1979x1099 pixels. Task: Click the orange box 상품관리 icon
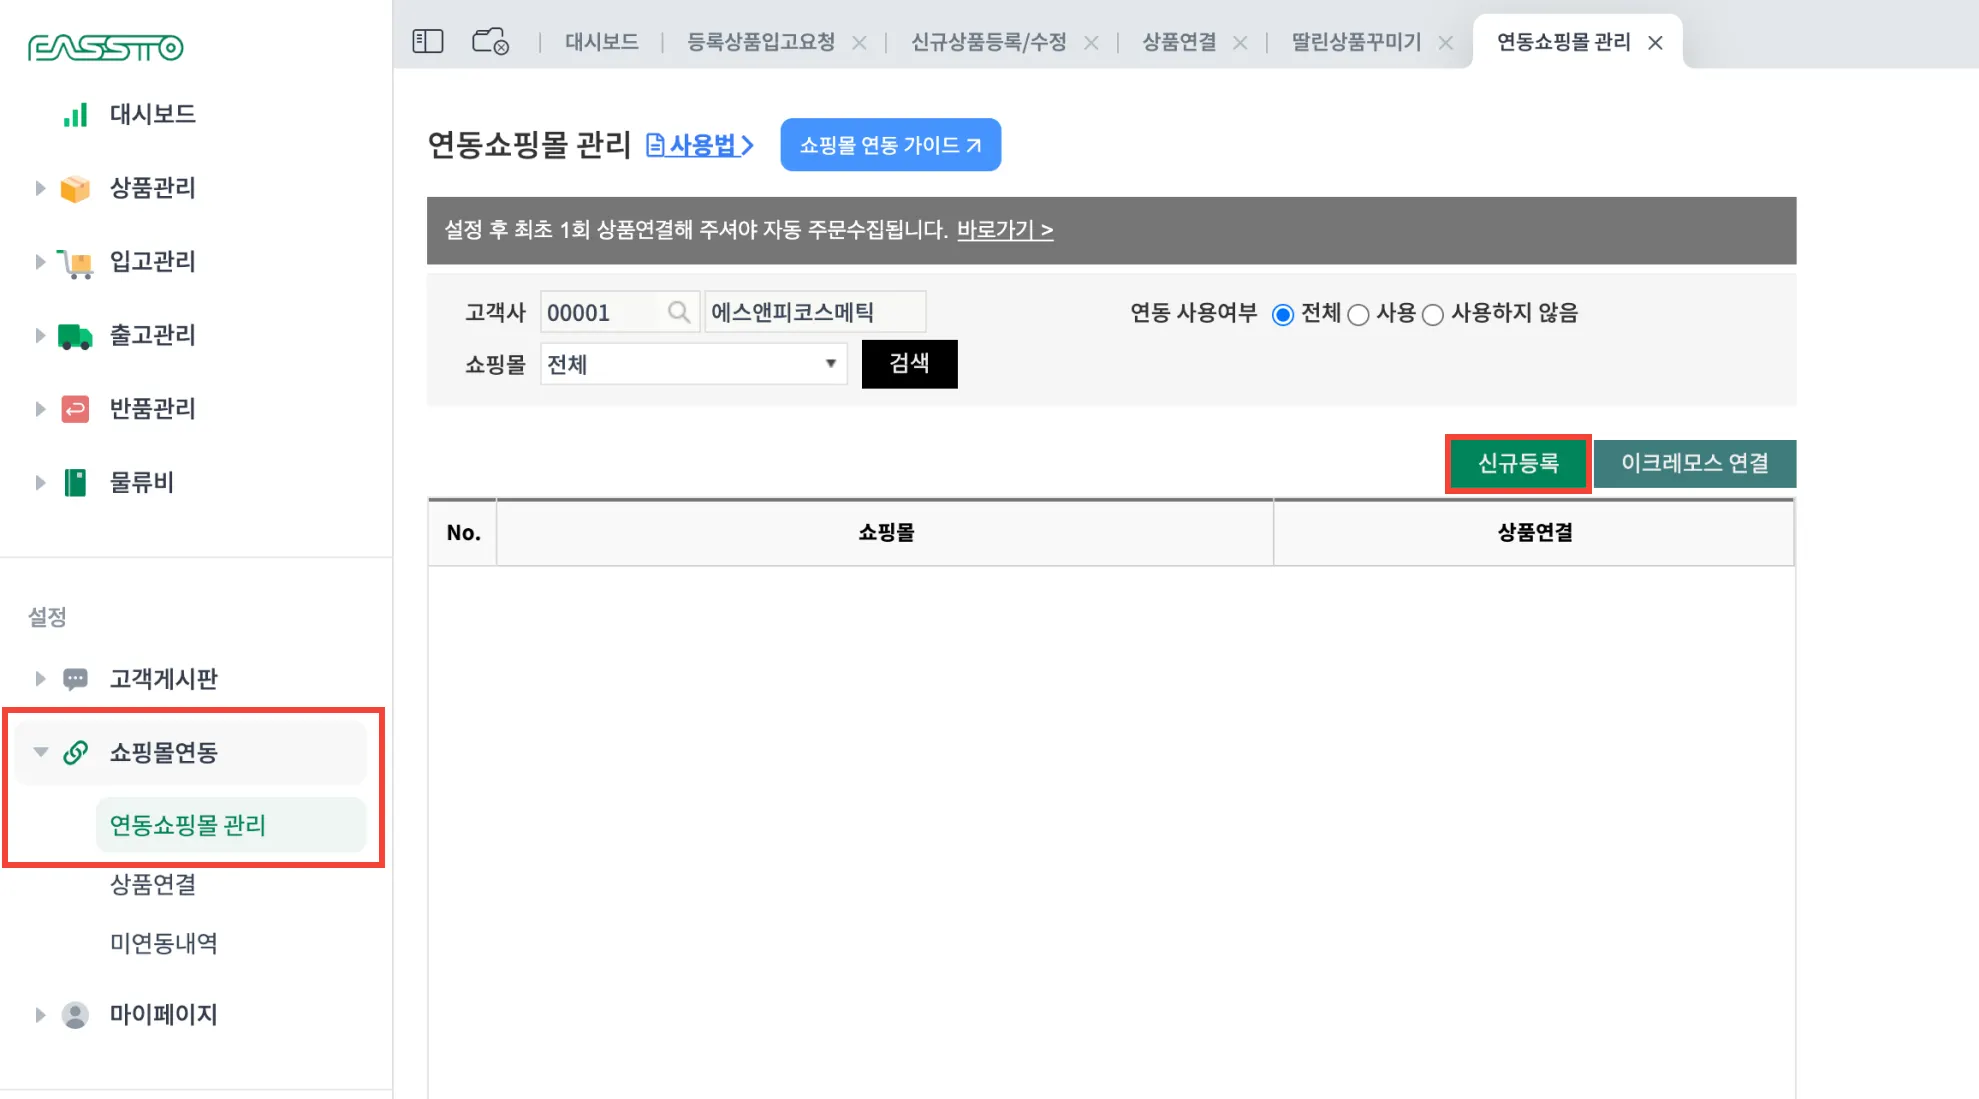pyautogui.click(x=75, y=188)
